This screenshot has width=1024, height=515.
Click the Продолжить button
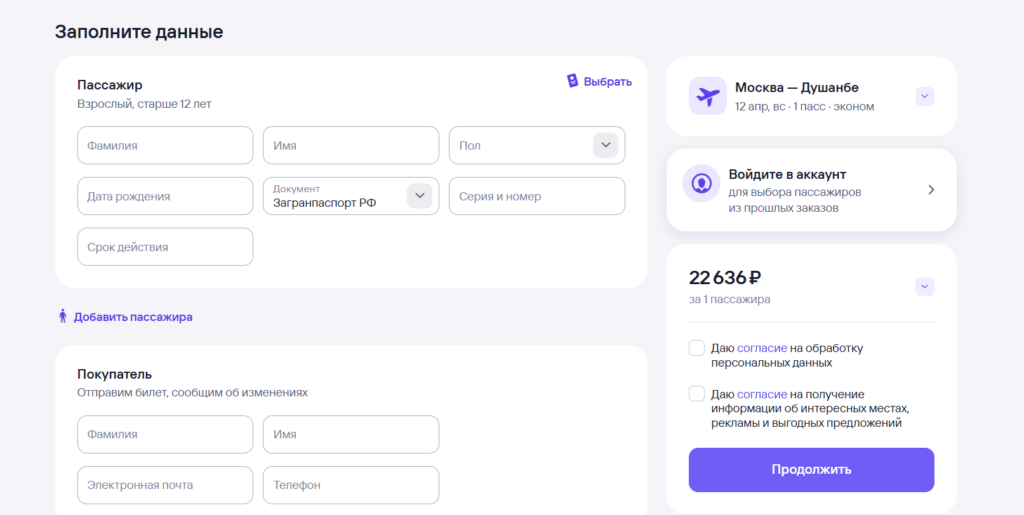[x=811, y=469]
